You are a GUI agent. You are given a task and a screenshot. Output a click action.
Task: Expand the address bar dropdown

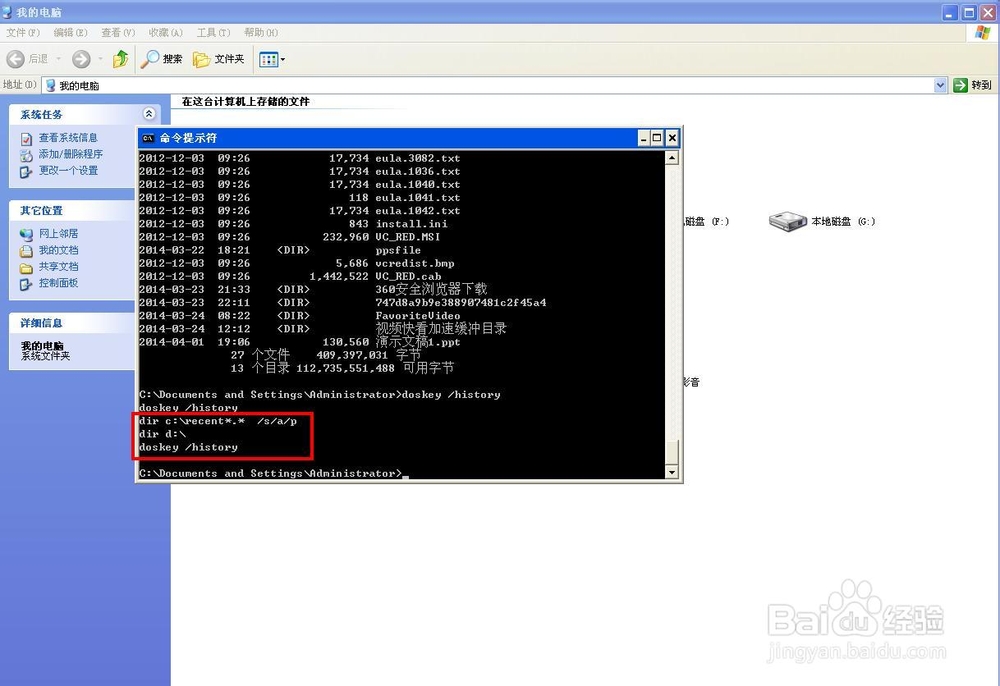point(940,85)
